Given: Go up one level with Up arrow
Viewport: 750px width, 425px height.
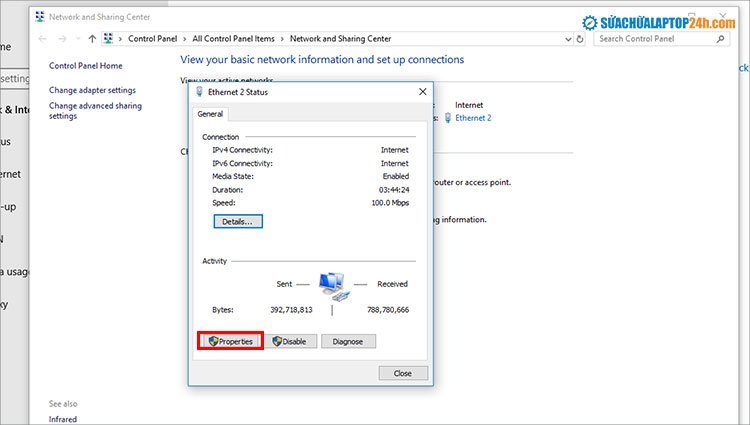Looking at the screenshot, I should (92, 39).
